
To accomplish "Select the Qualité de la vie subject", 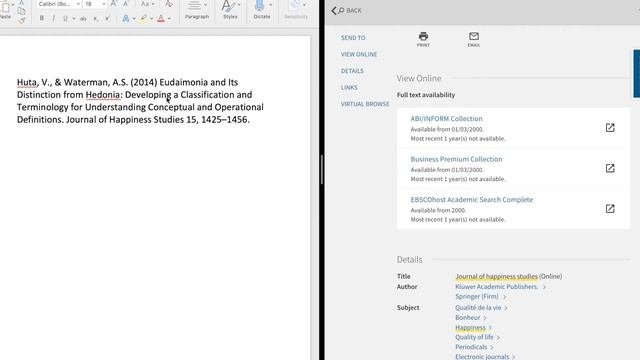I will [478, 308].
